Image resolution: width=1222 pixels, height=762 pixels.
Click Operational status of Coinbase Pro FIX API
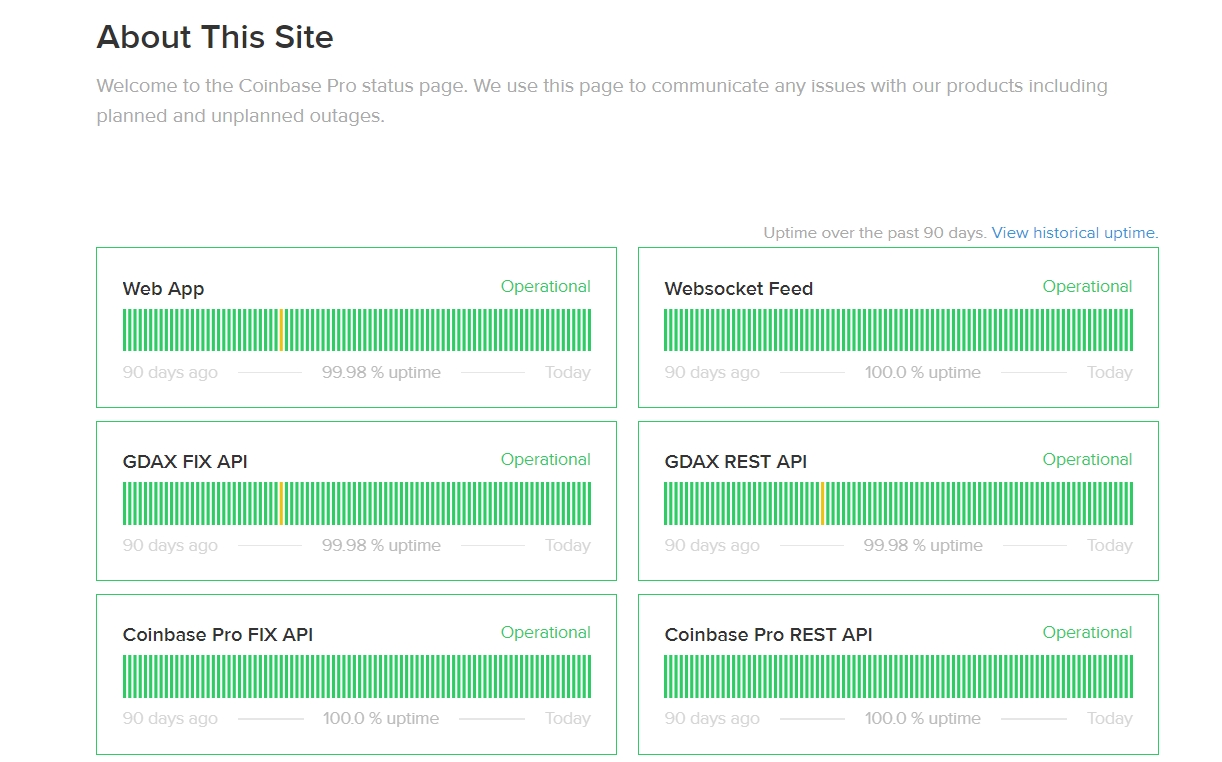[546, 632]
